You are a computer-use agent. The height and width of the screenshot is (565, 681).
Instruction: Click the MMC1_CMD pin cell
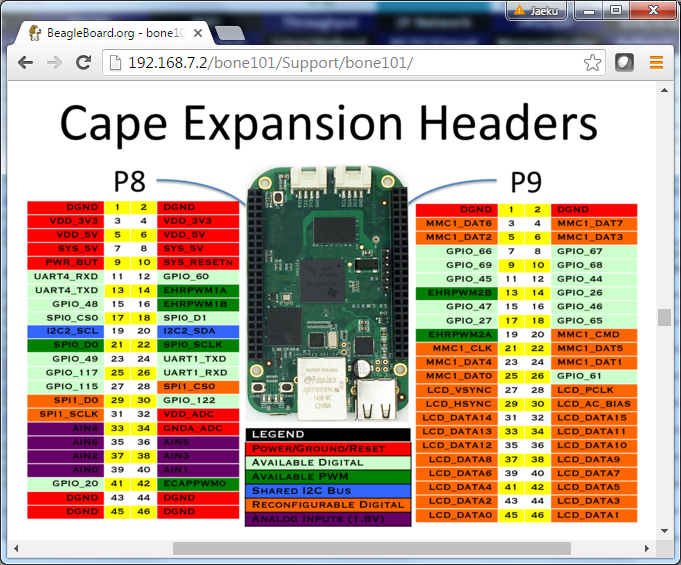[x=594, y=335]
